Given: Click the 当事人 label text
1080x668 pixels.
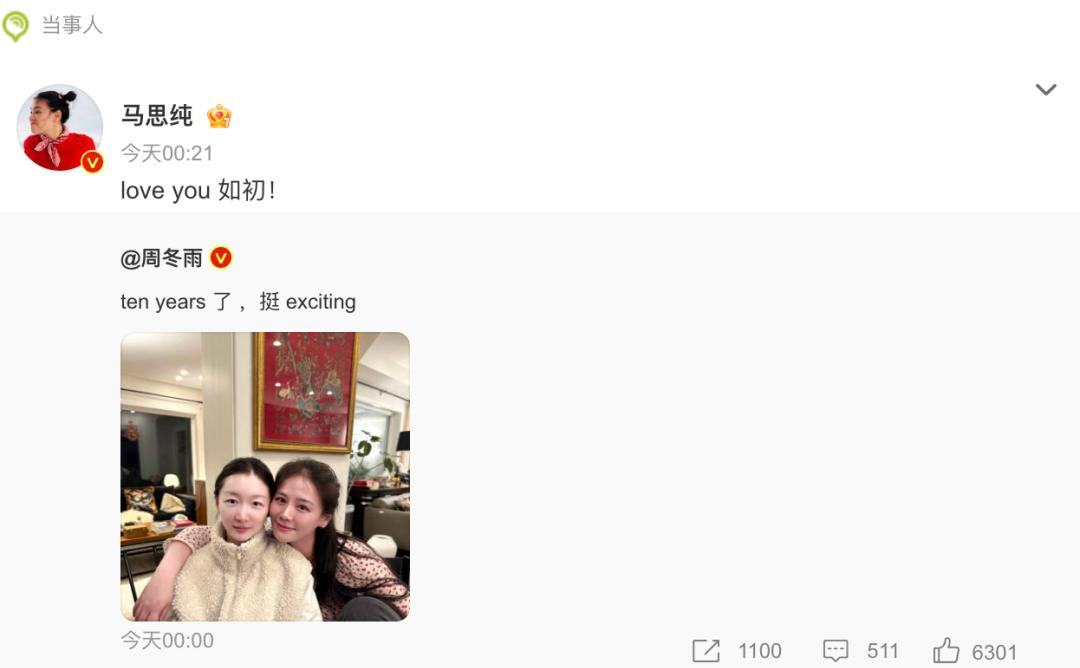Looking at the screenshot, I should [x=72, y=25].
